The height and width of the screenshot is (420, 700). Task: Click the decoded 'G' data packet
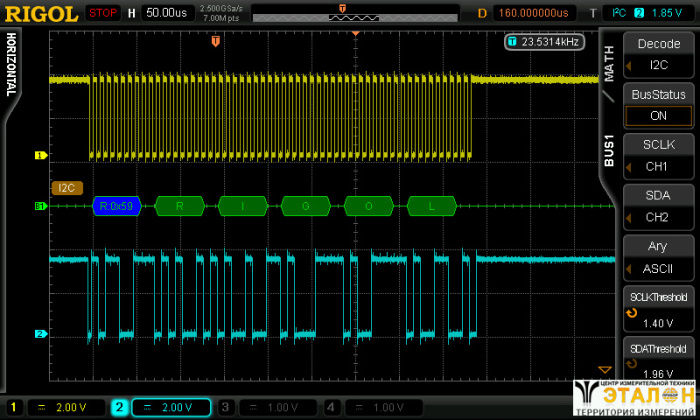pos(305,207)
